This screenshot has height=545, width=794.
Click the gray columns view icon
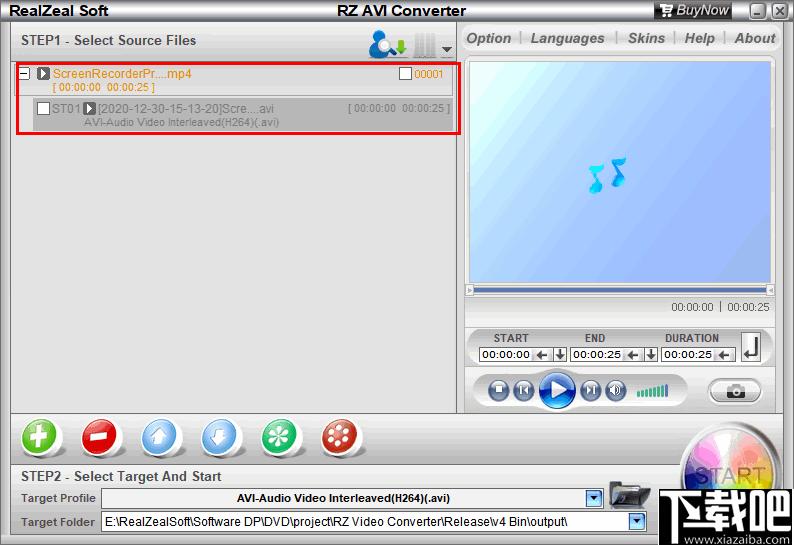[x=424, y=46]
